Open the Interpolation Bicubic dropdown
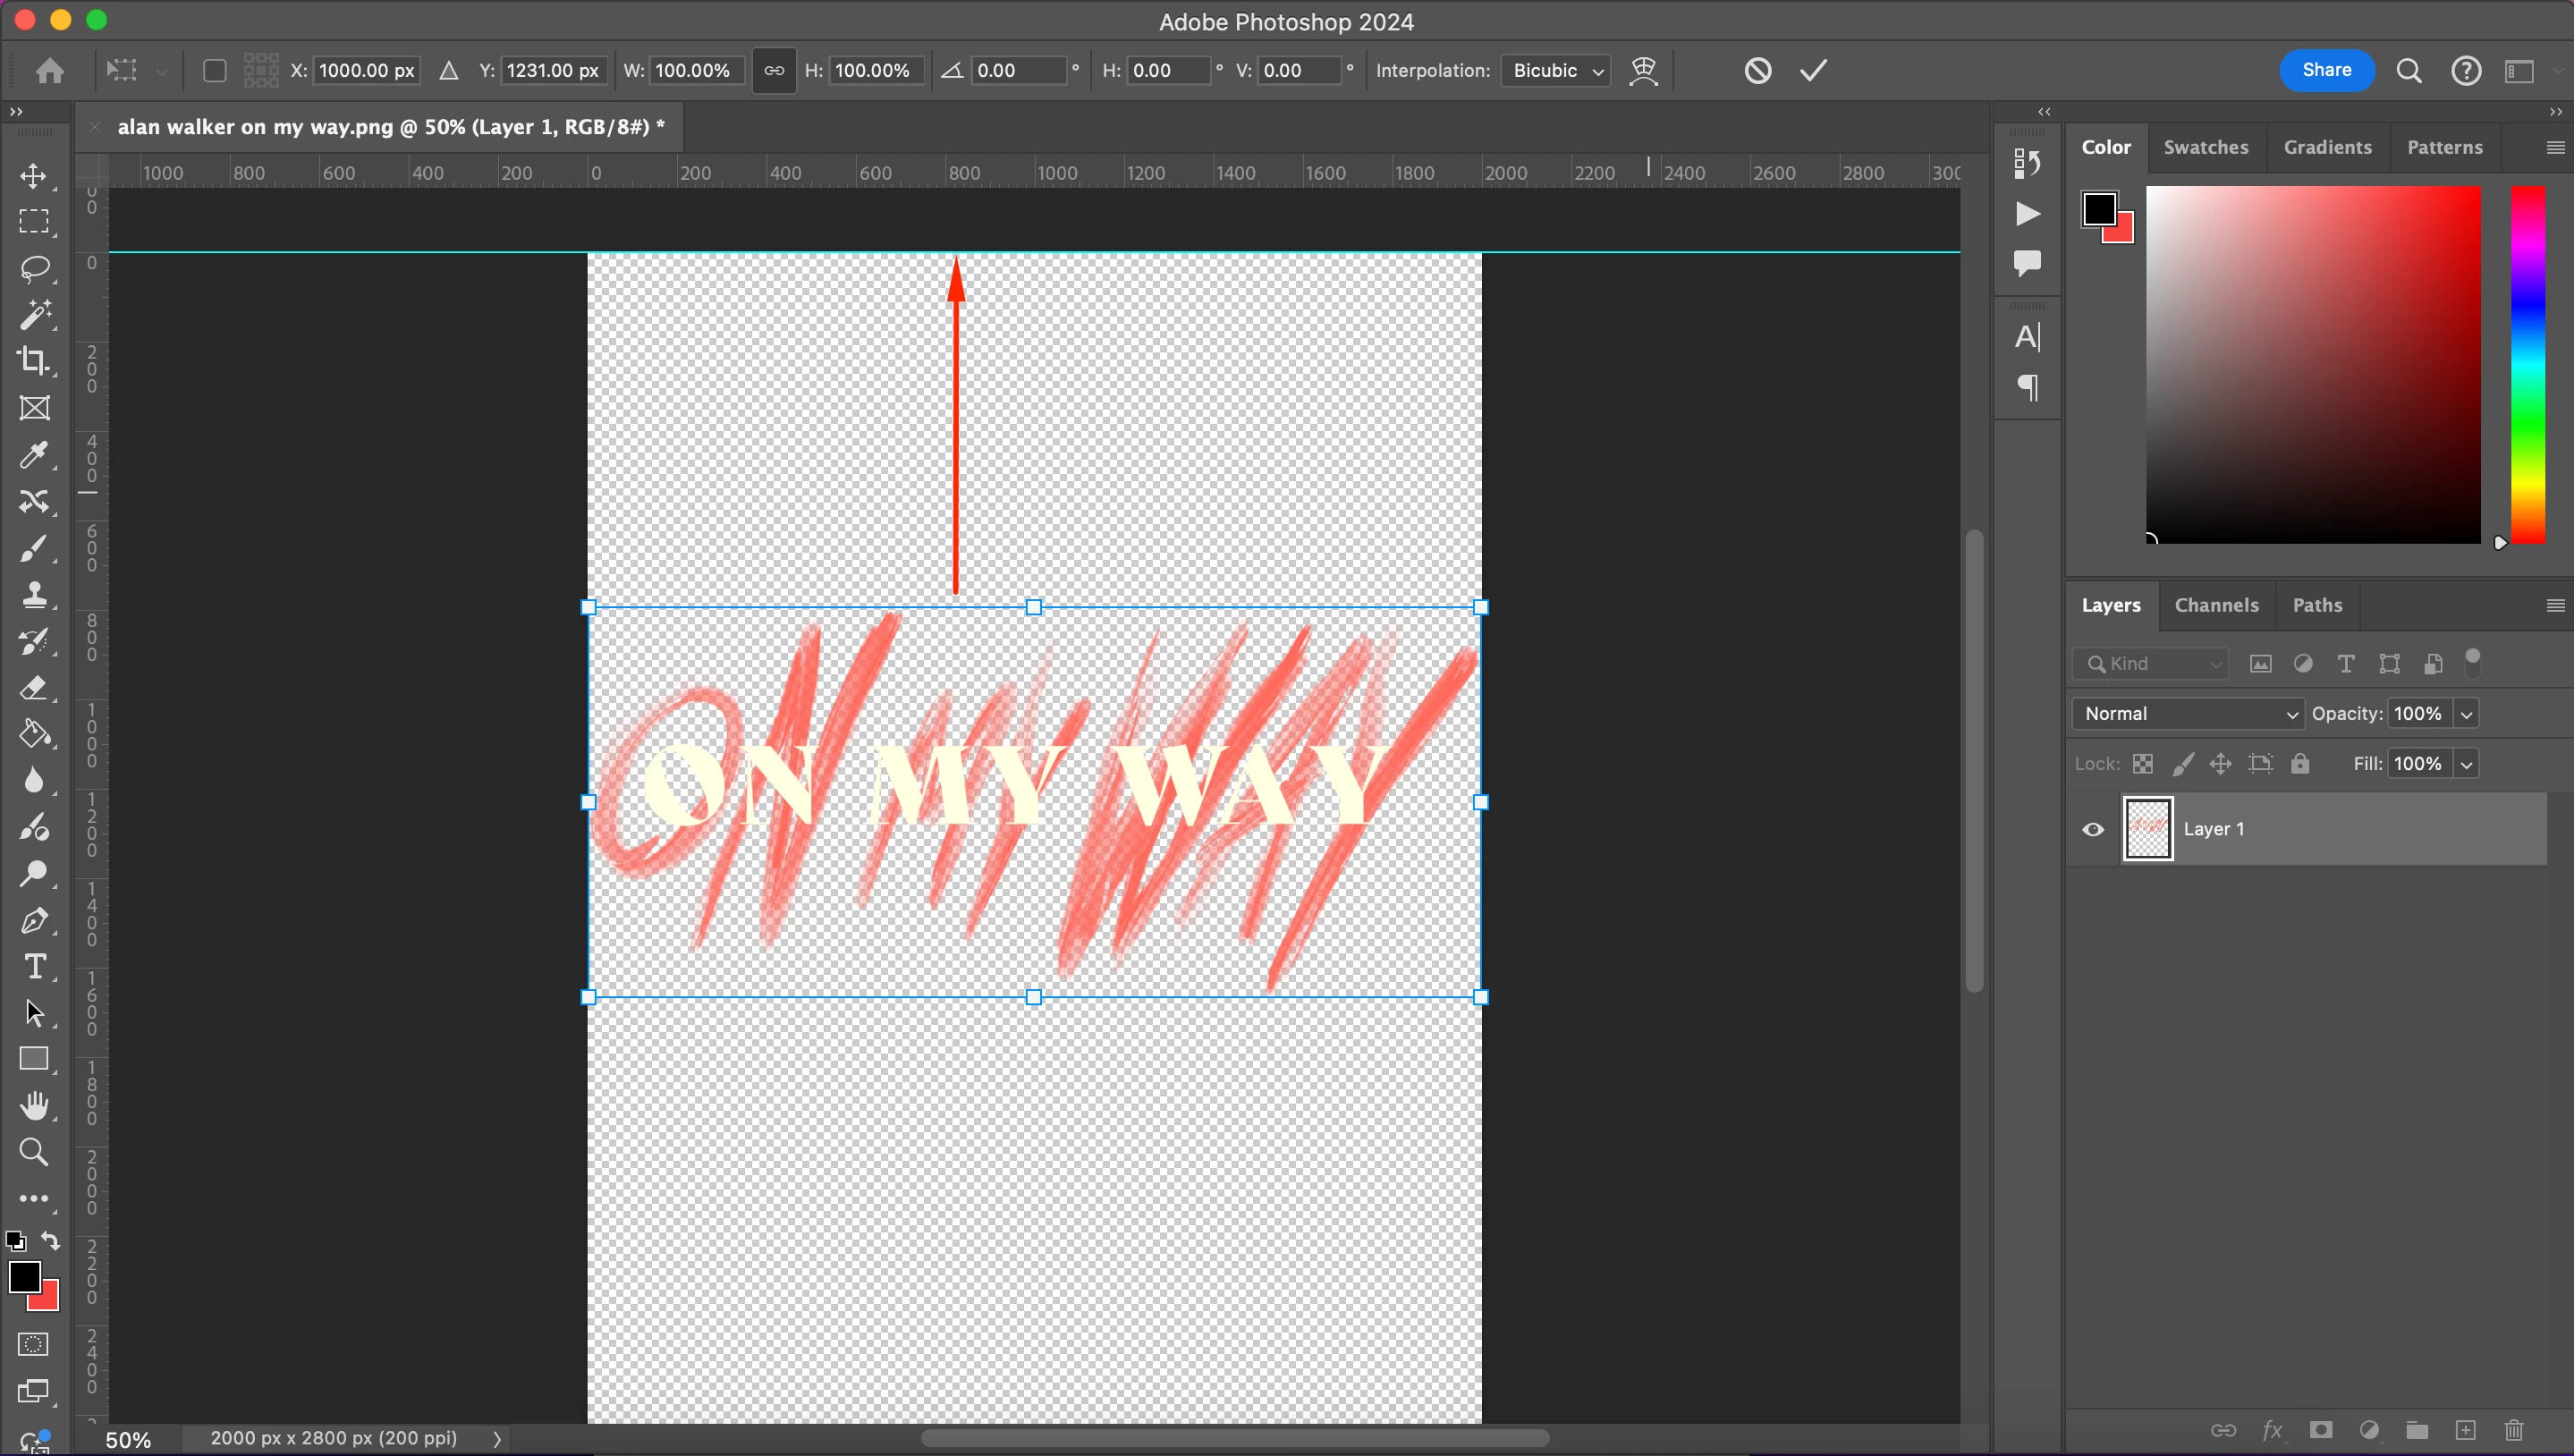This screenshot has width=2574, height=1456. click(1556, 70)
